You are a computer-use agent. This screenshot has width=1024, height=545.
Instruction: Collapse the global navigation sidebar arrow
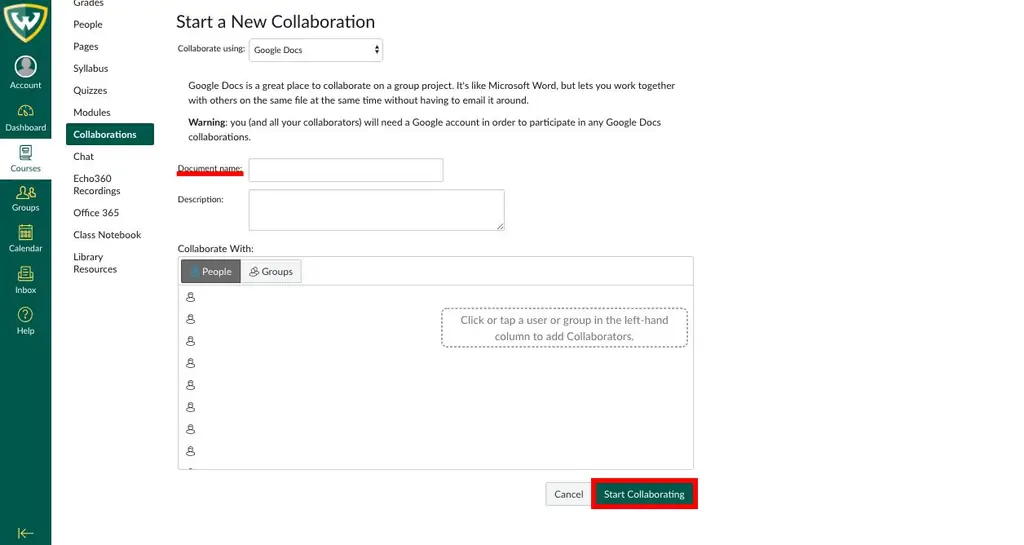pyautogui.click(x=25, y=533)
